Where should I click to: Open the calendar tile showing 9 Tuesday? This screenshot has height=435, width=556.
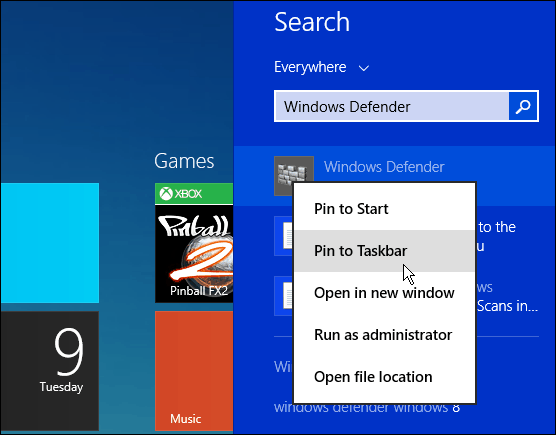tap(50, 370)
